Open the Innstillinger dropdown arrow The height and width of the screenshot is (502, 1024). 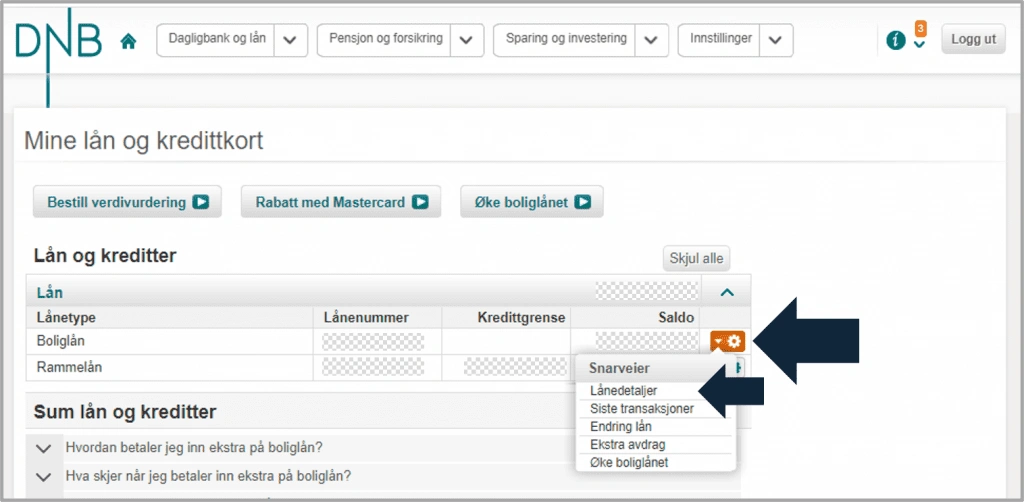click(776, 40)
